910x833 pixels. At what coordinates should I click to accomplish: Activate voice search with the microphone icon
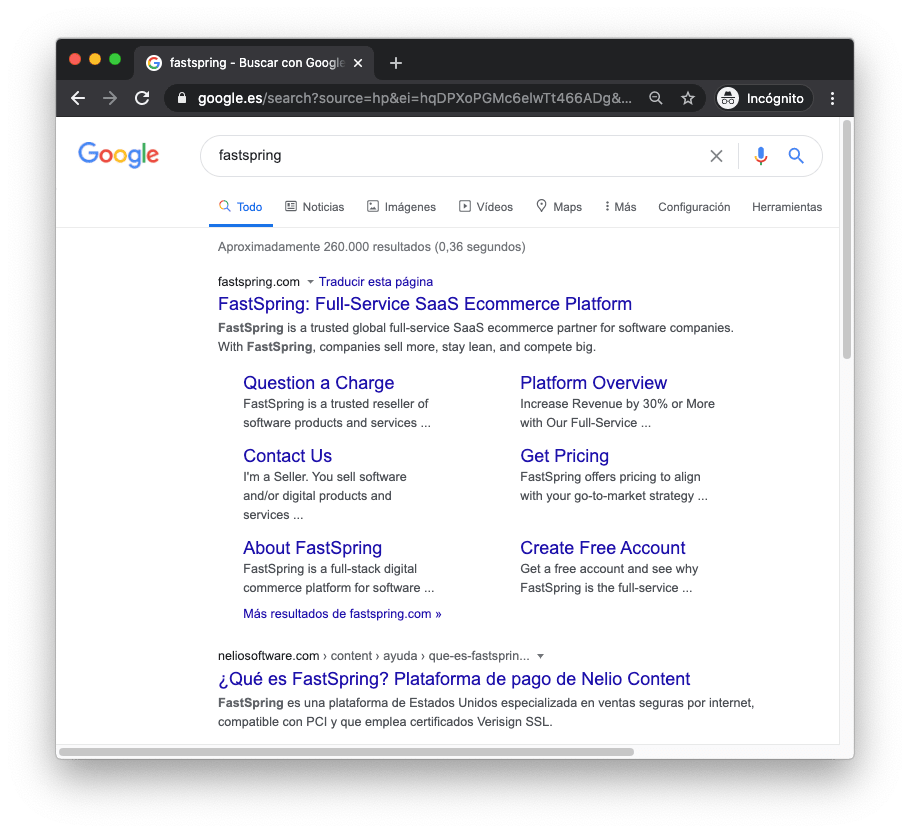tap(760, 155)
